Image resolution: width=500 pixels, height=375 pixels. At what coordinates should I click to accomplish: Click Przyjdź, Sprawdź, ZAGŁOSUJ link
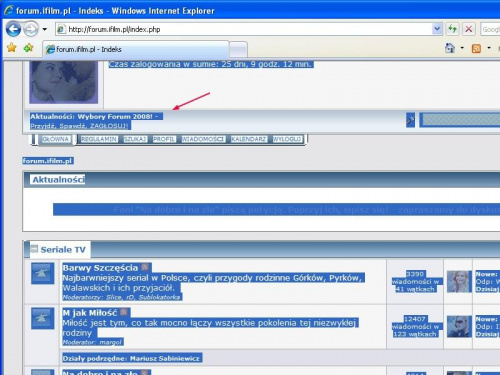pyautogui.click(x=79, y=126)
